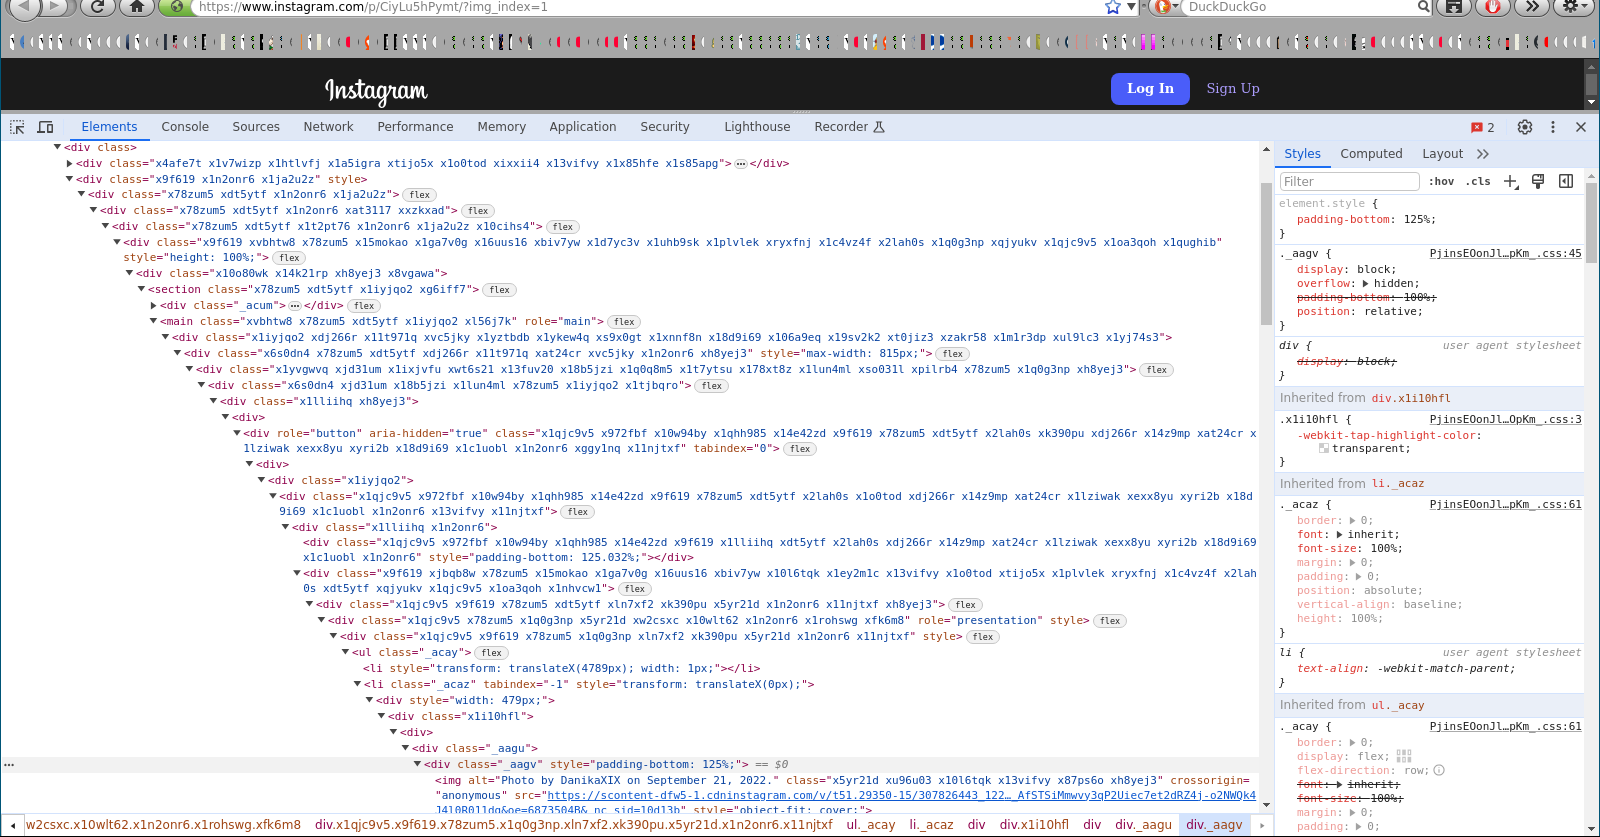Click the Sign Up link
This screenshot has height=837, width=1600.
1232,88
